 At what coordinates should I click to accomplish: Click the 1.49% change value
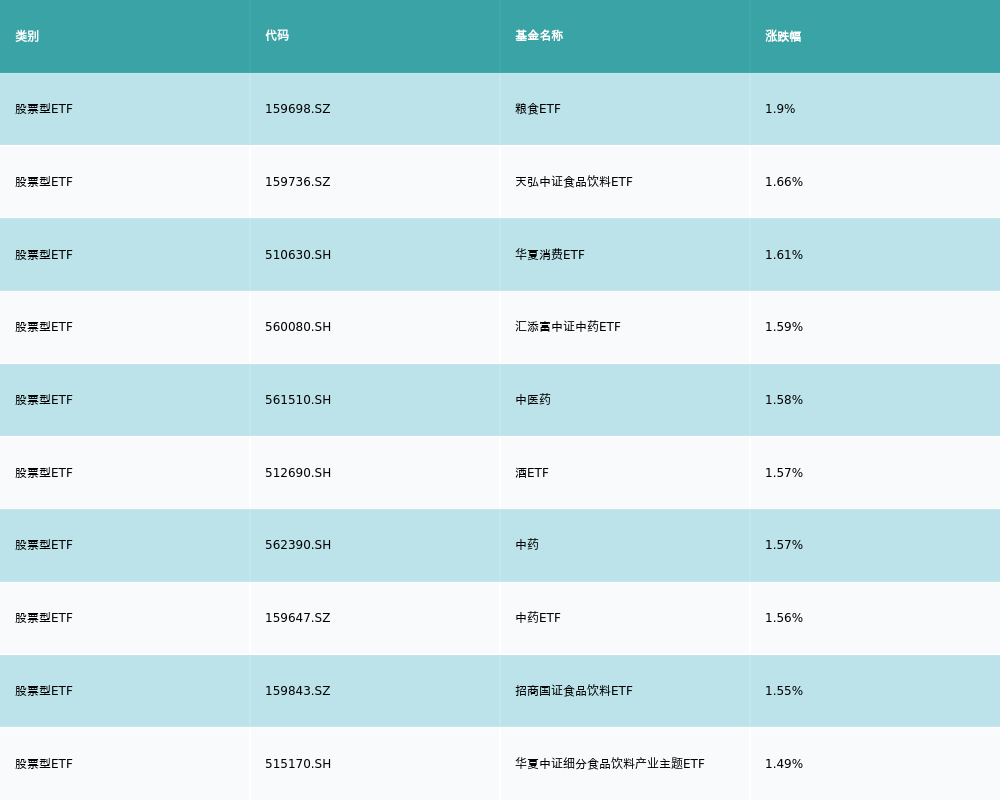pyautogui.click(x=784, y=764)
